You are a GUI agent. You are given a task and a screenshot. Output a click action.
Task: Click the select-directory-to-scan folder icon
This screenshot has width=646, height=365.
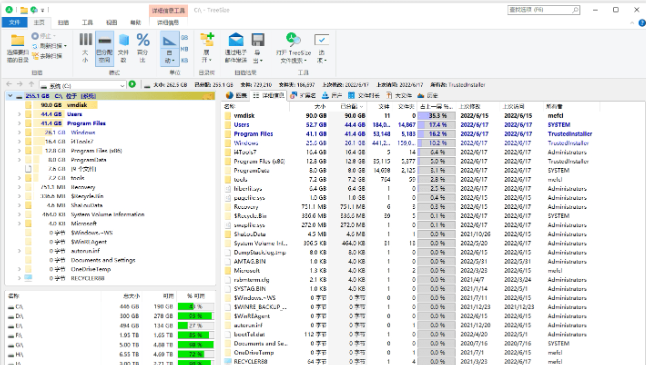(17, 41)
